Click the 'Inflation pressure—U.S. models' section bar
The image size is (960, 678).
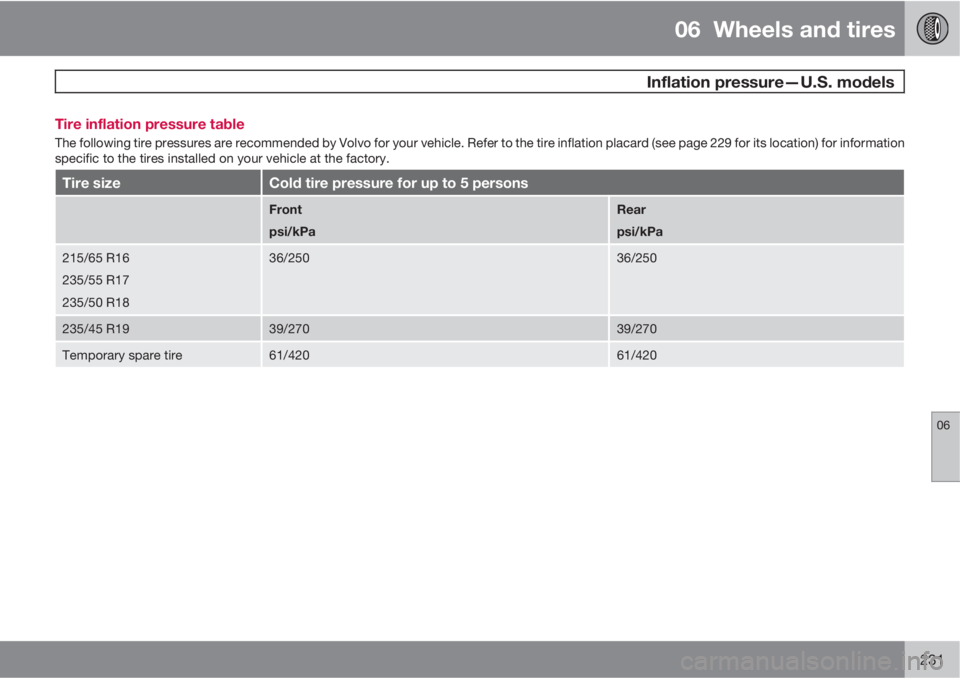click(479, 81)
